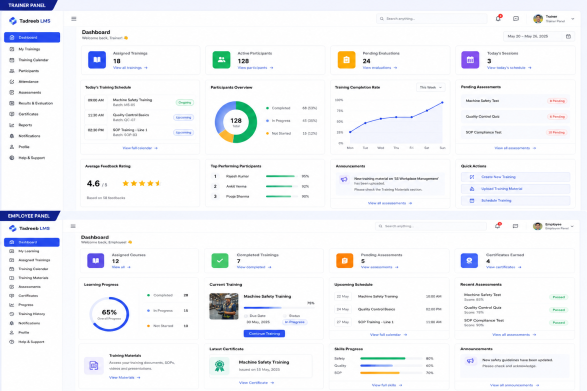Click Upload Training Material quick action

tap(515, 189)
